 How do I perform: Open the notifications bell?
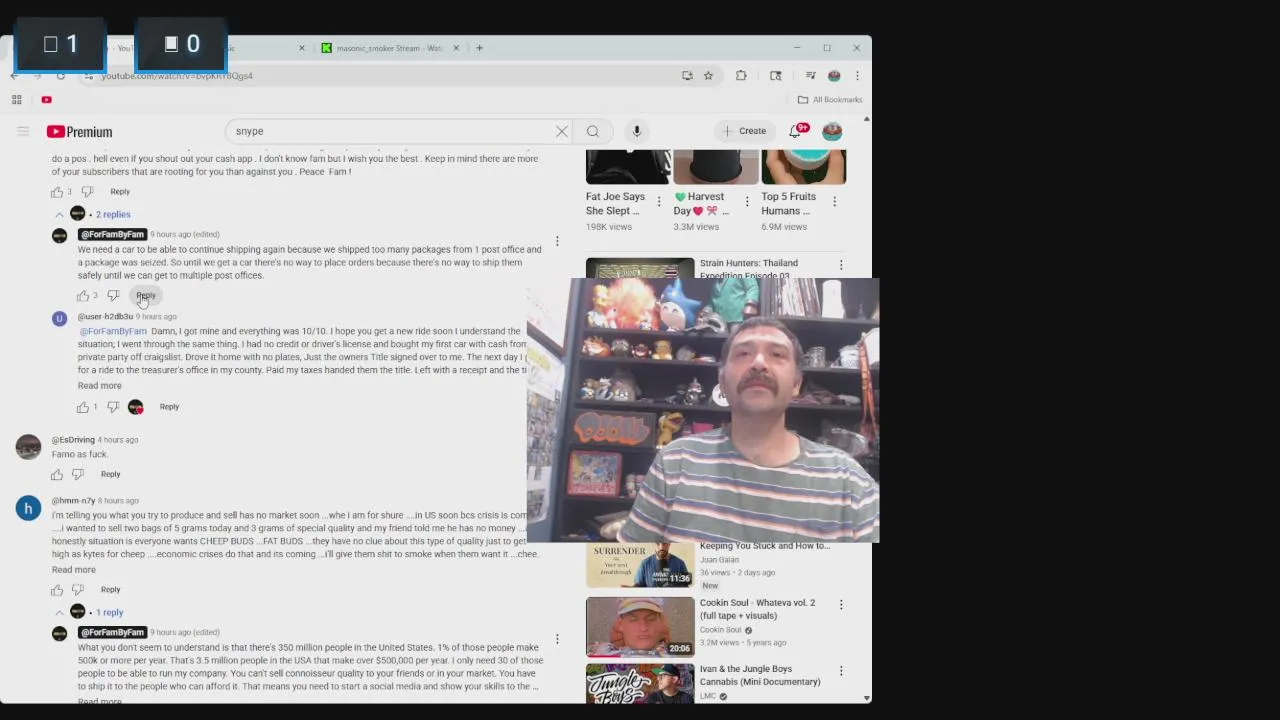point(797,131)
